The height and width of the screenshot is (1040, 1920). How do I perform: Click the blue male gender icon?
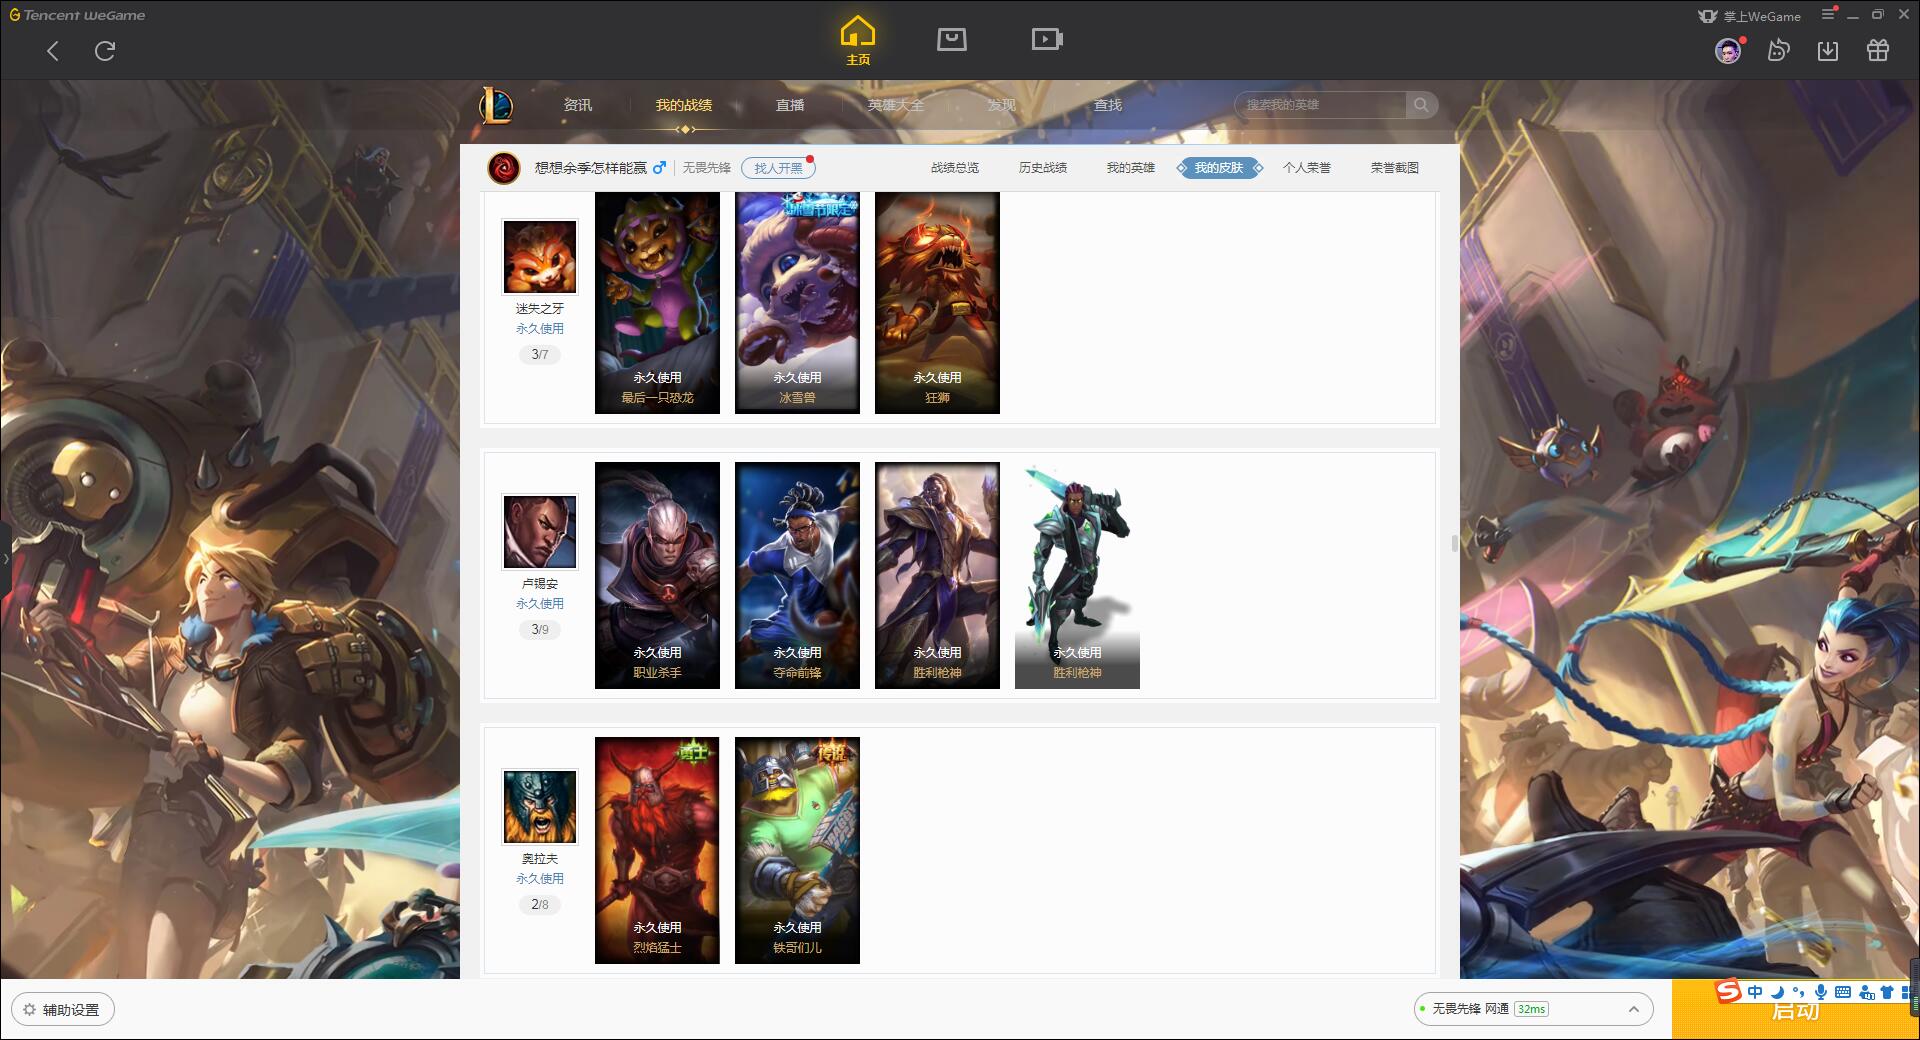(x=659, y=168)
